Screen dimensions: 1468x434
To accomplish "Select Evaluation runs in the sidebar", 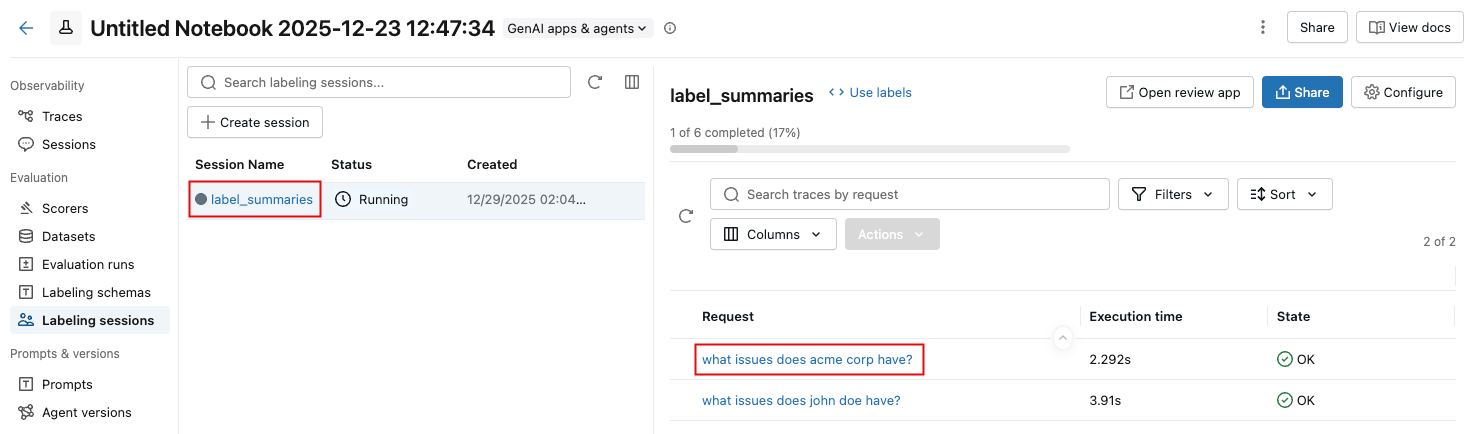I will 88,264.
